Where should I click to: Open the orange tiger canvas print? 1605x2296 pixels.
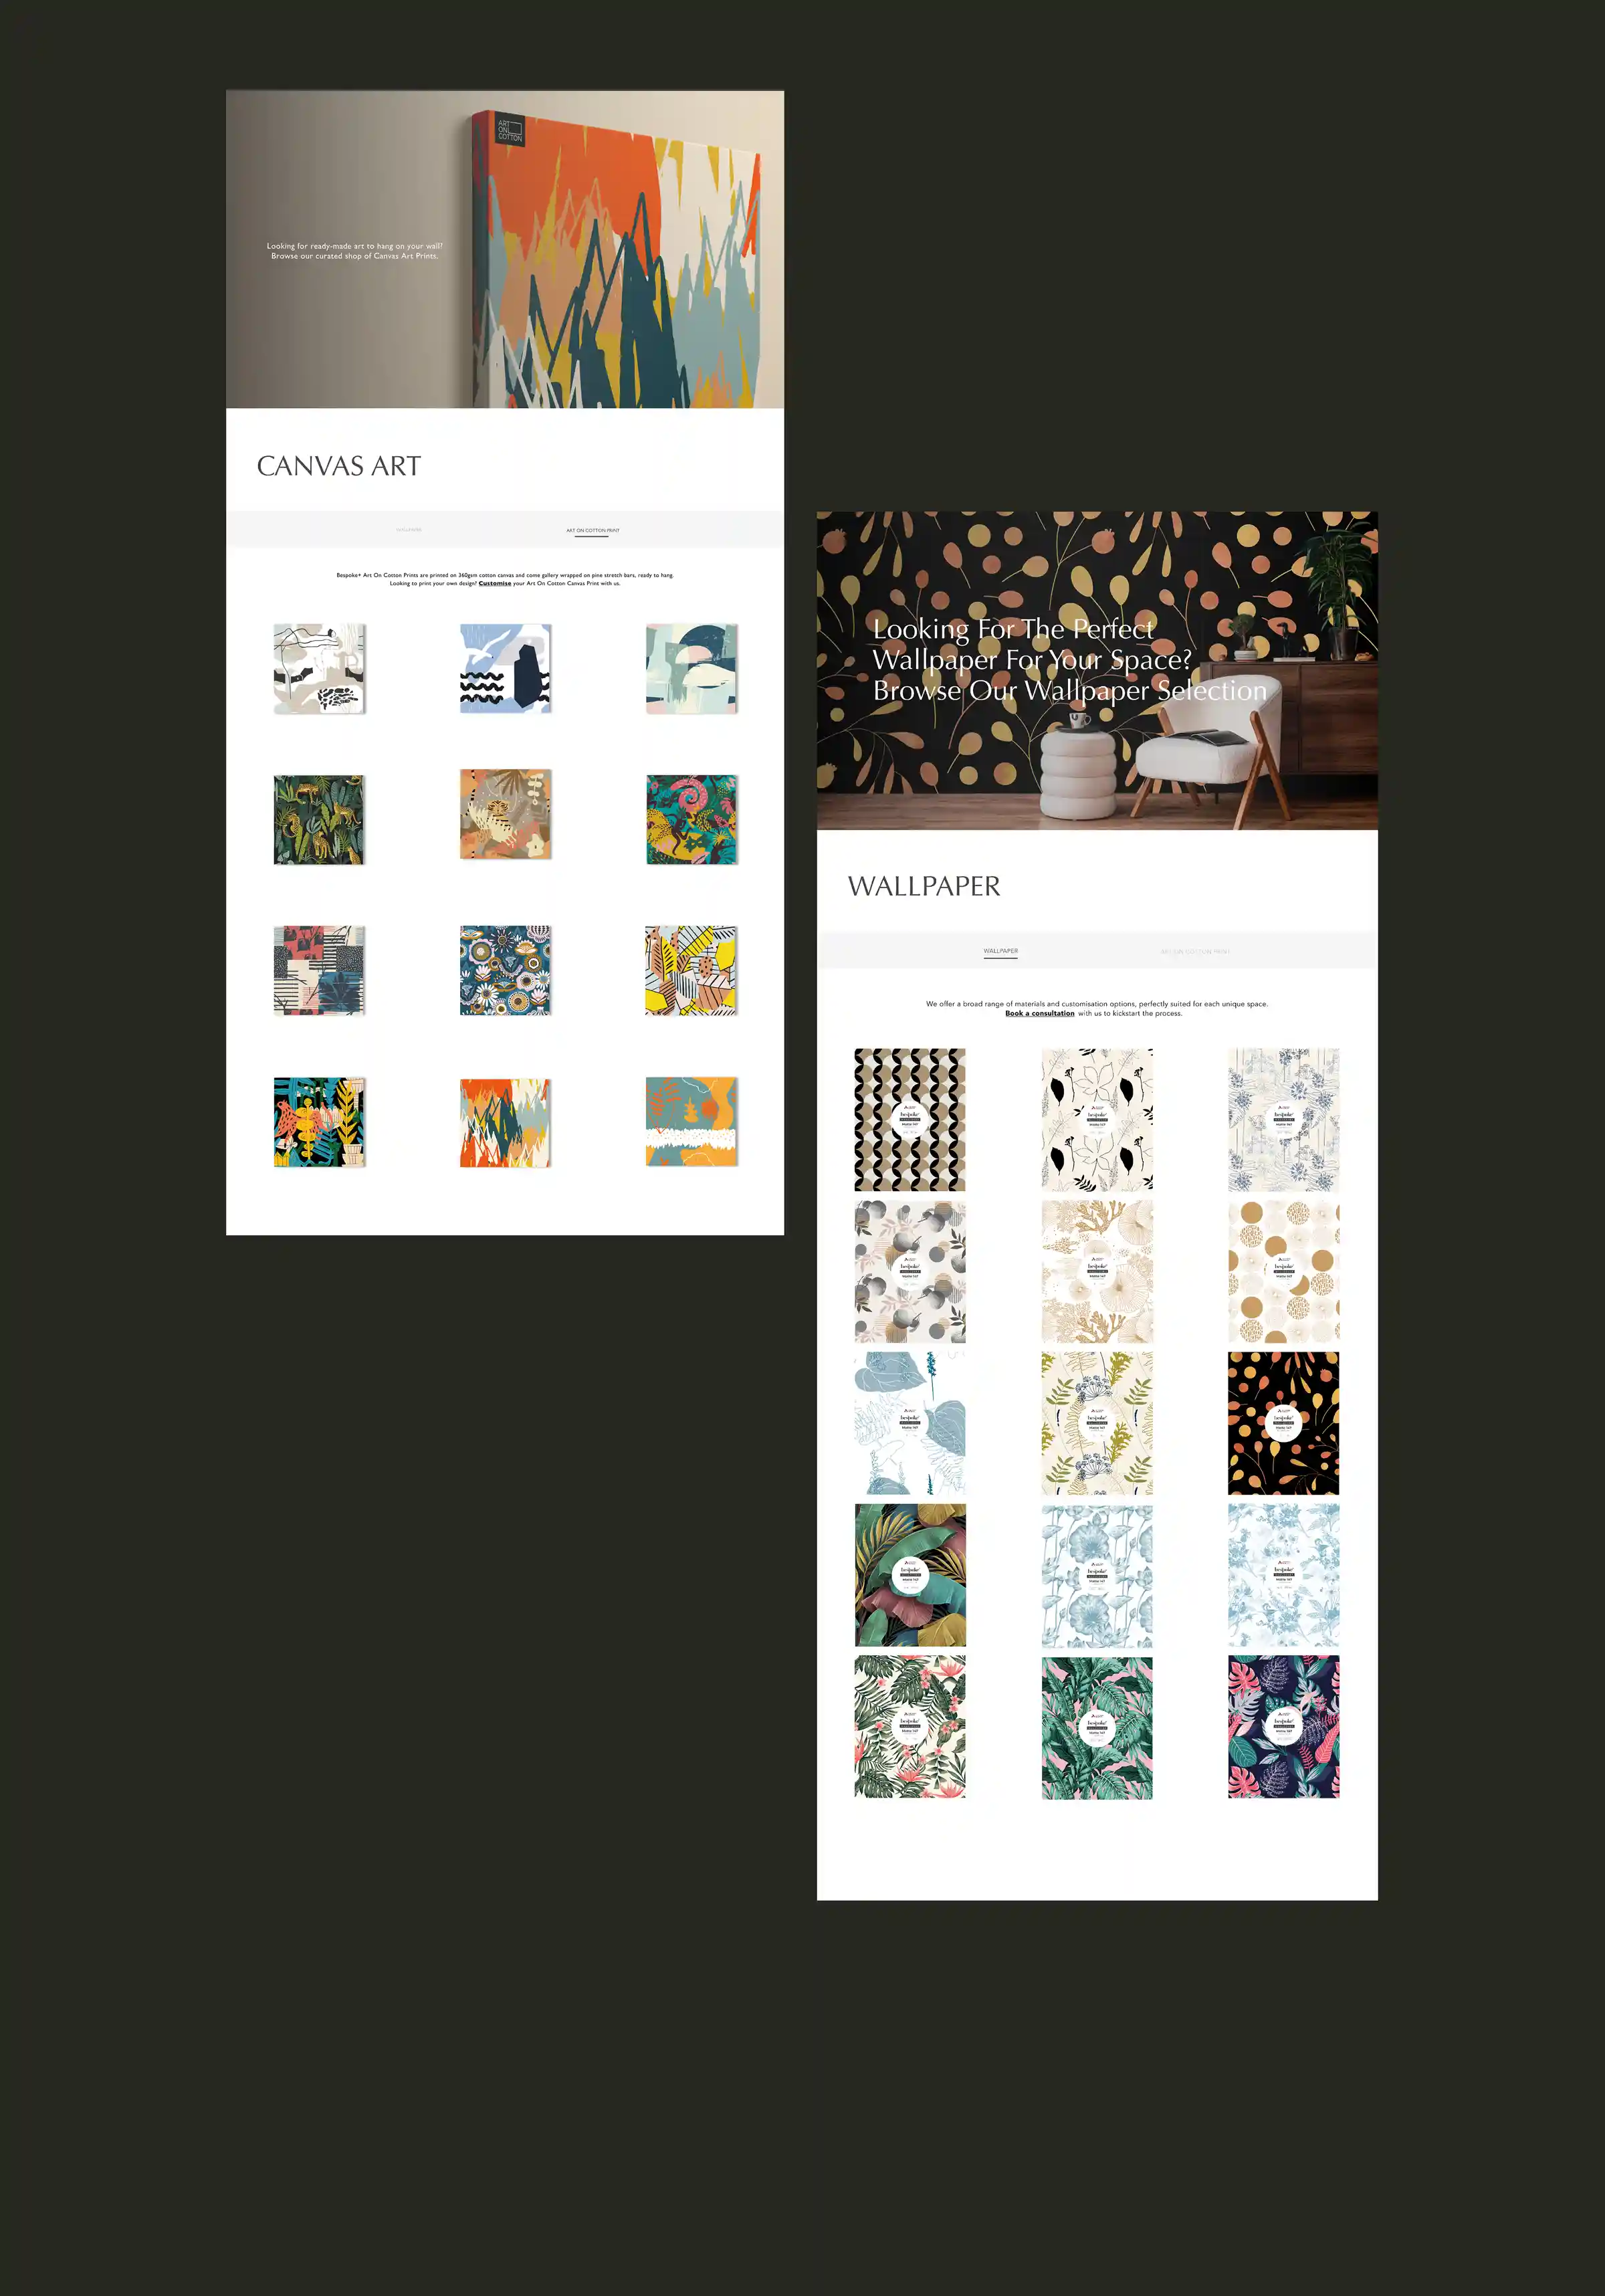[505, 814]
